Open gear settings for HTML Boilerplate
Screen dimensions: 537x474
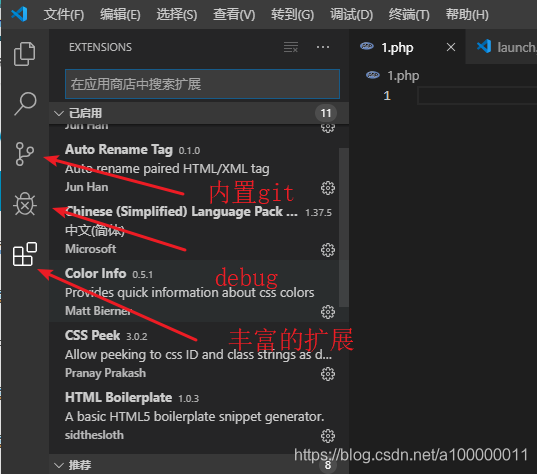pos(328,436)
